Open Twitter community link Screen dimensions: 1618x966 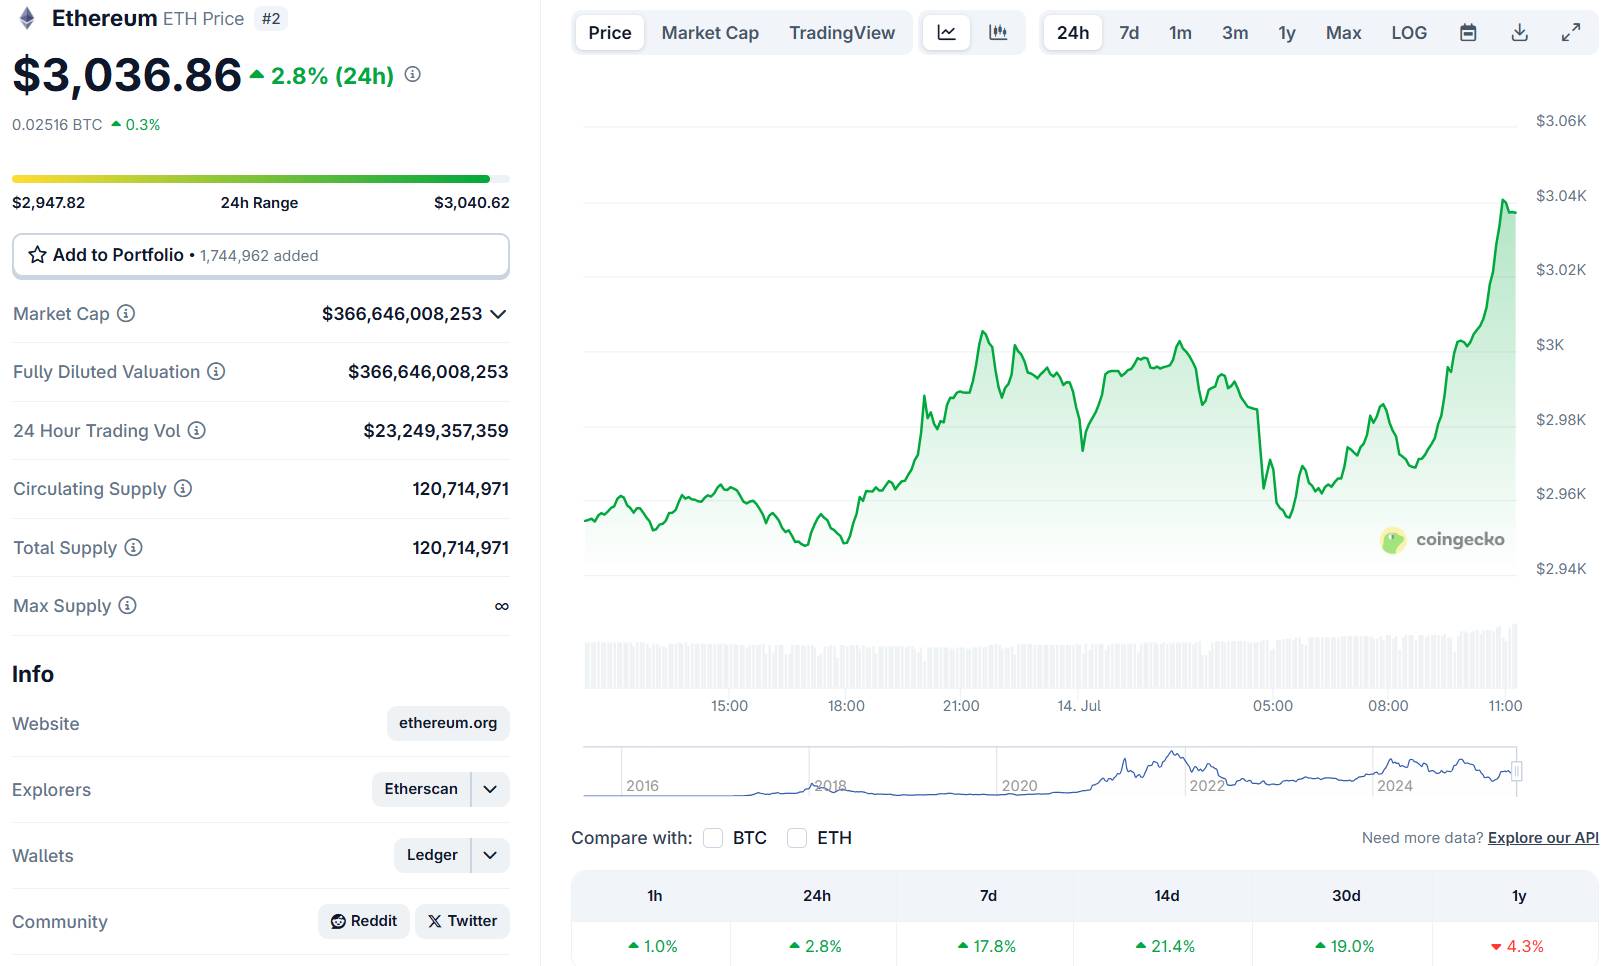(462, 921)
